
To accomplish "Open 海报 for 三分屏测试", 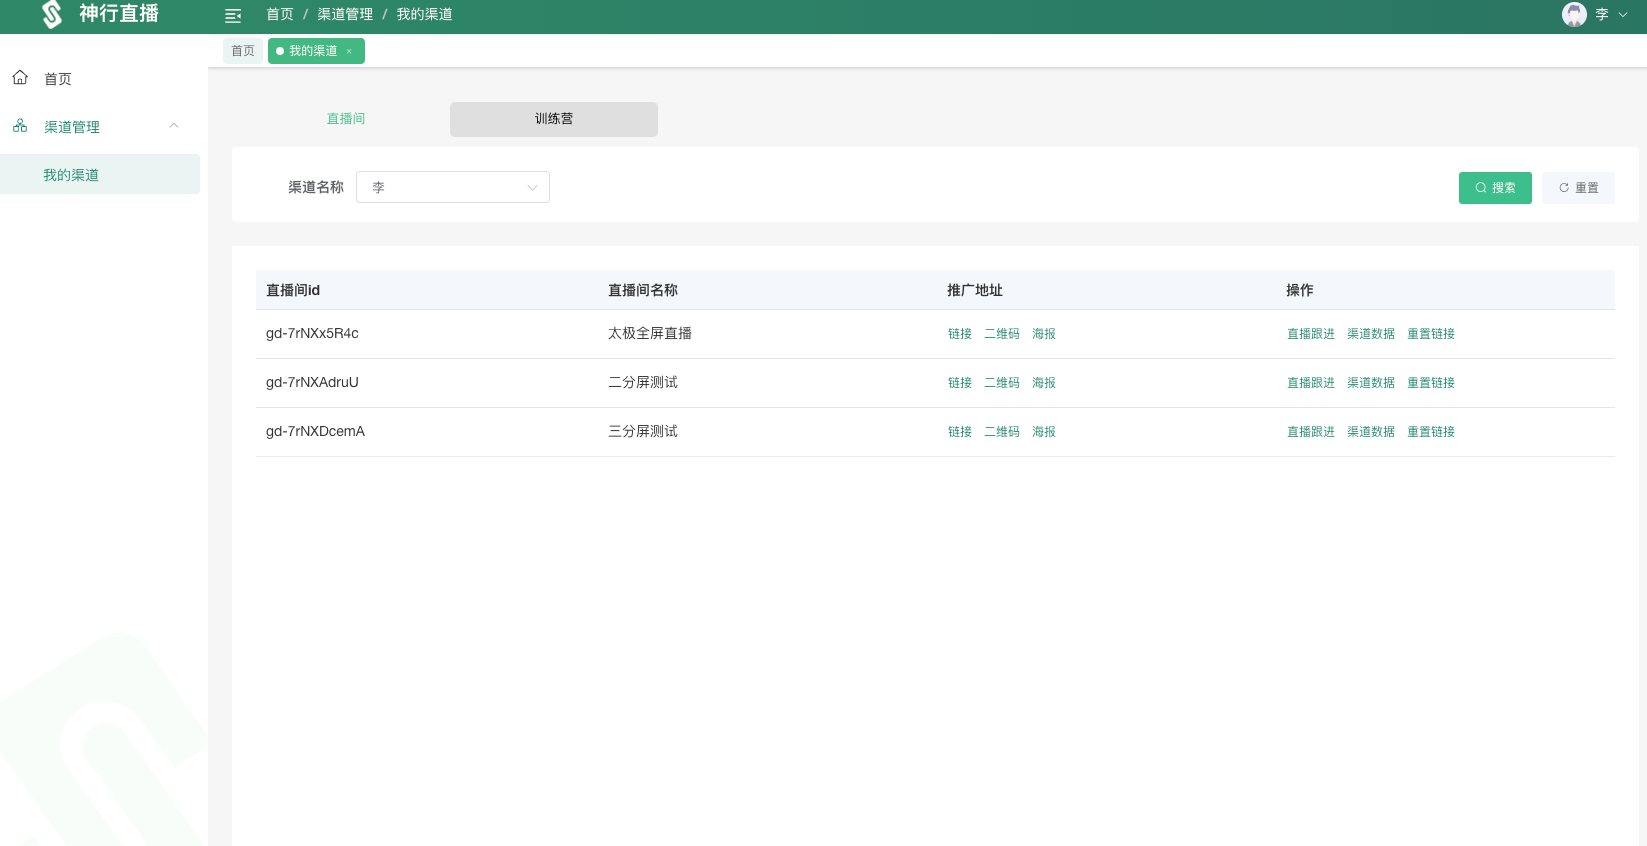I will coord(1044,432).
